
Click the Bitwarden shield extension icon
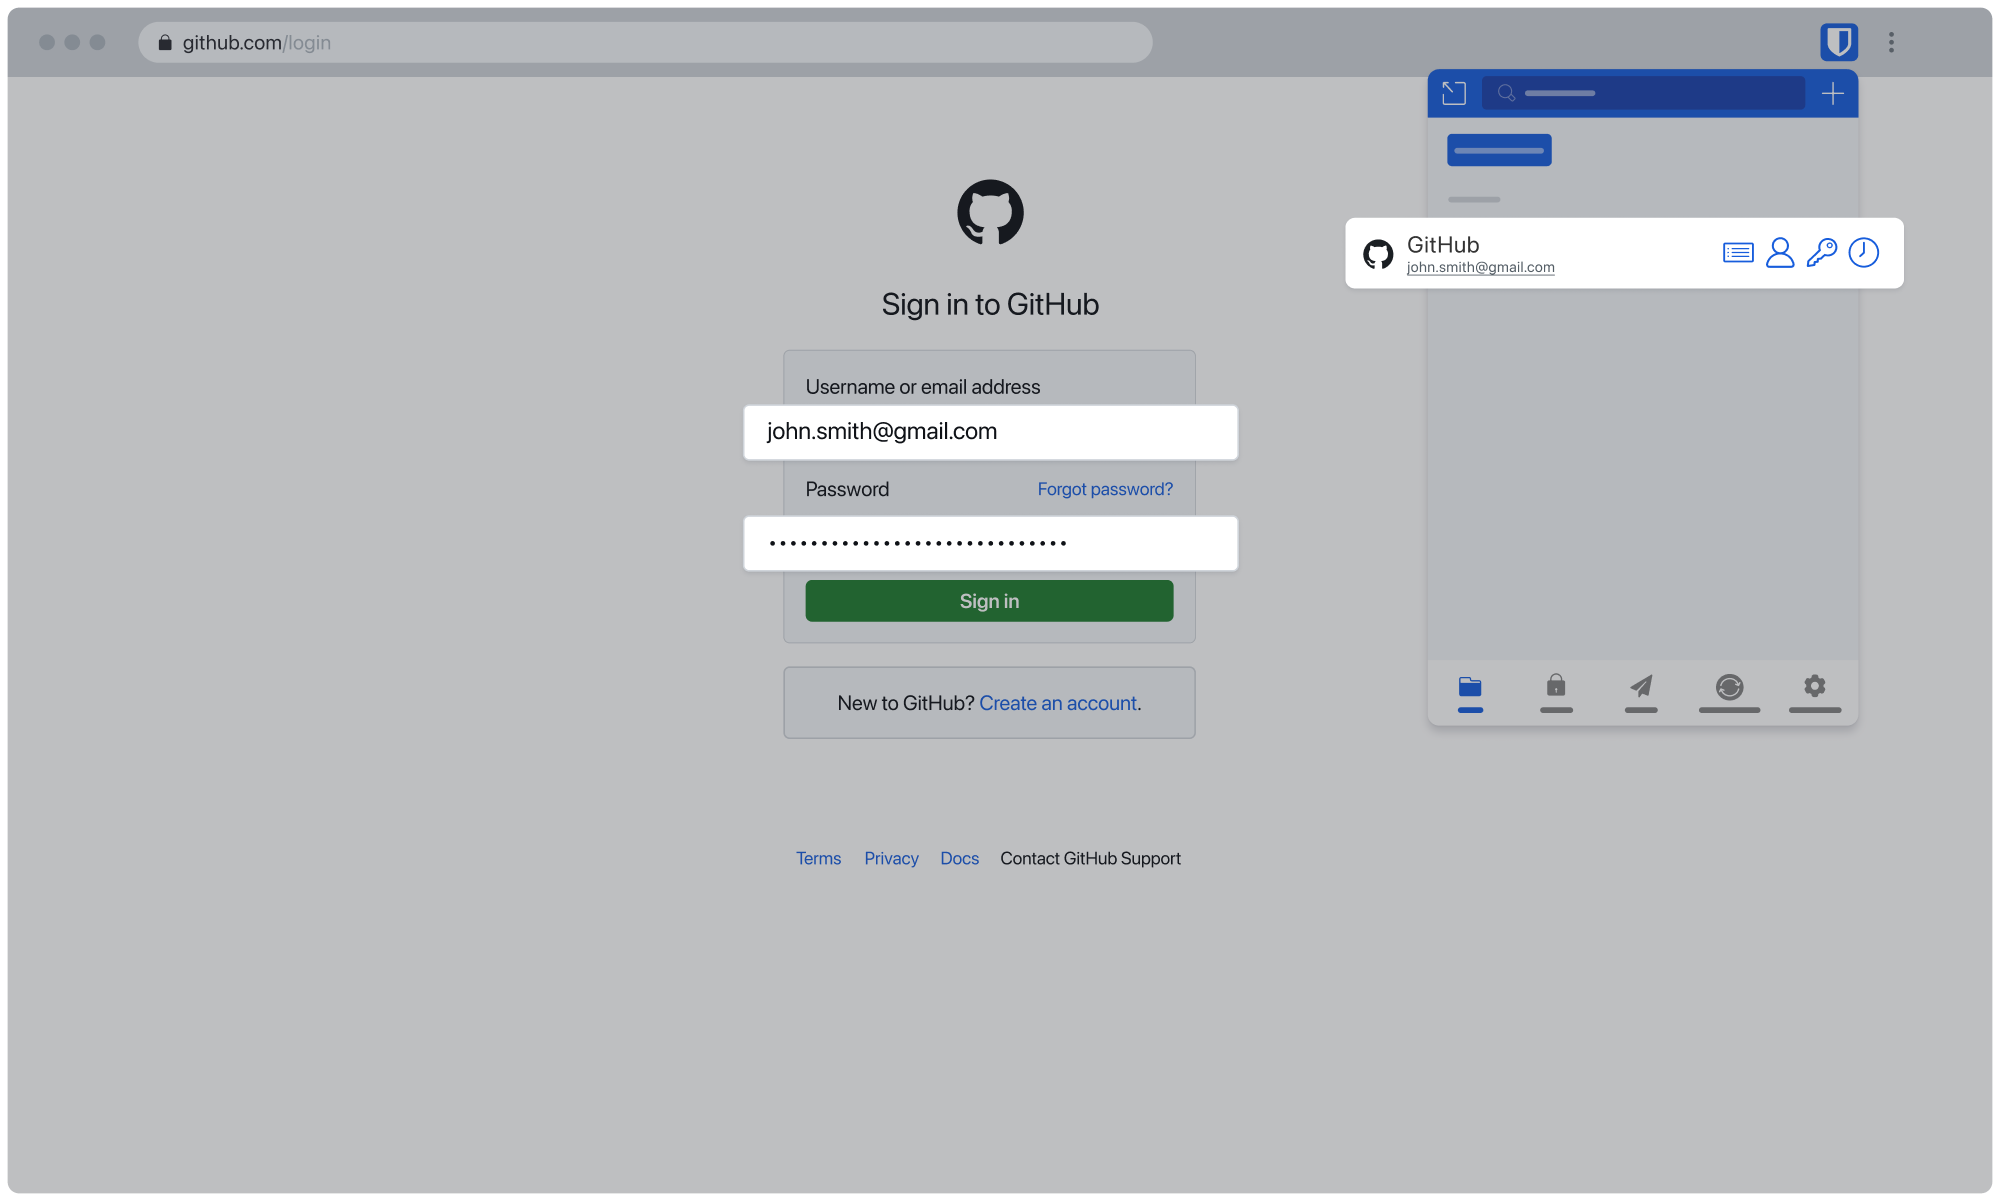1838,42
